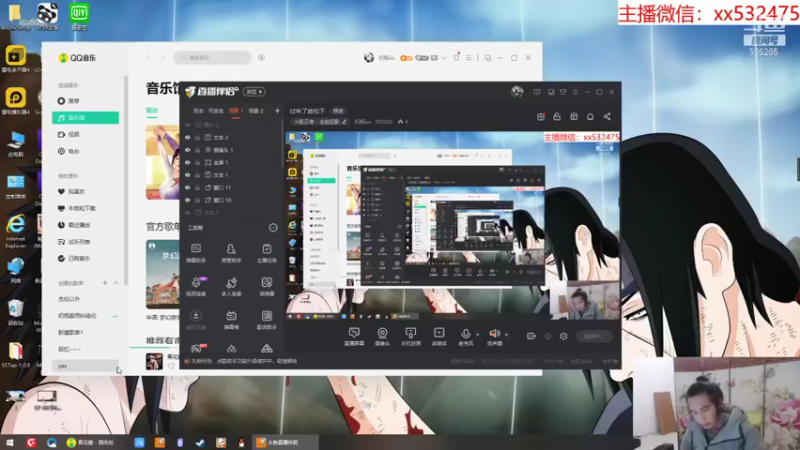This screenshot has height=450, width=800.
Task: Select the yes playlist in QQ Music
Action: [x=85, y=366]
